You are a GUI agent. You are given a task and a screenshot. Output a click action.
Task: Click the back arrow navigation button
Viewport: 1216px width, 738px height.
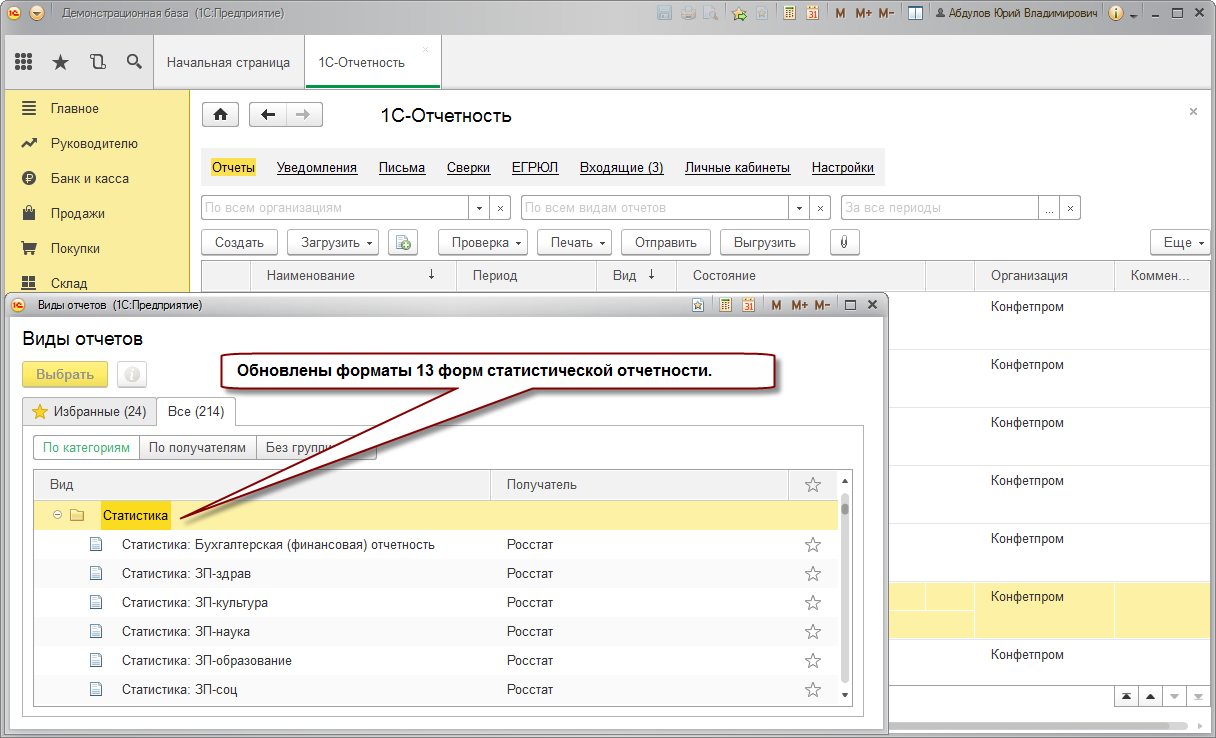pos(267,115)
